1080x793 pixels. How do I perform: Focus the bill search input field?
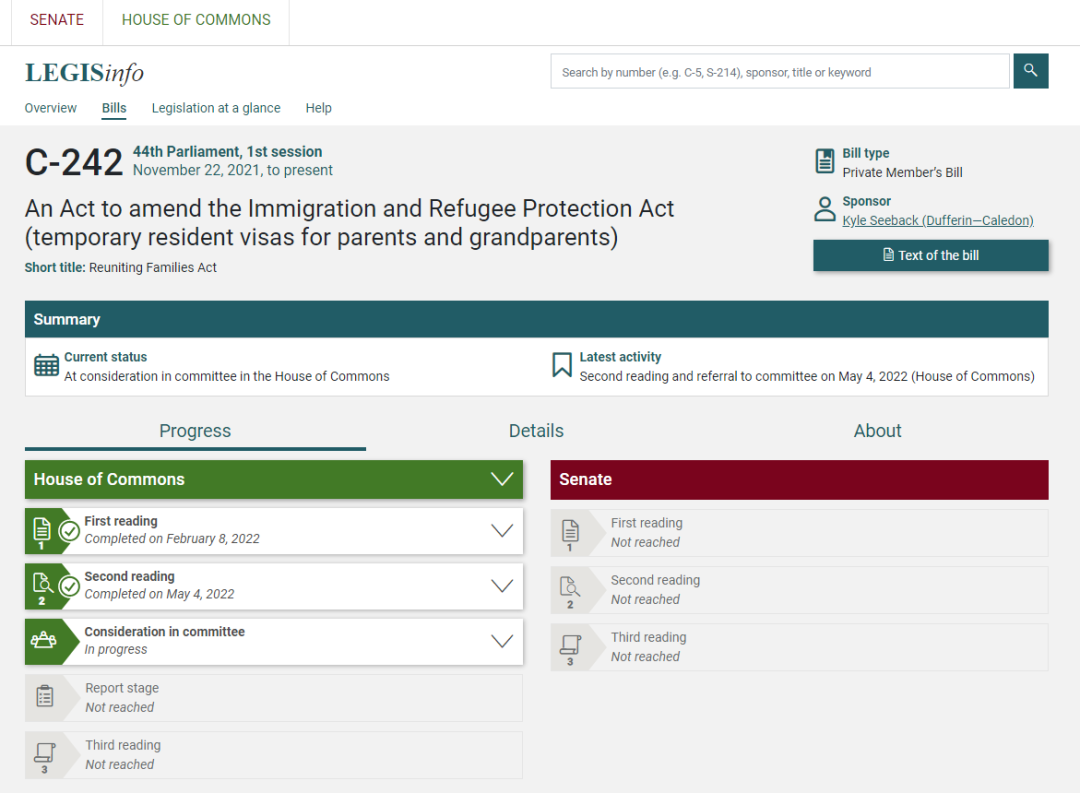780,71
